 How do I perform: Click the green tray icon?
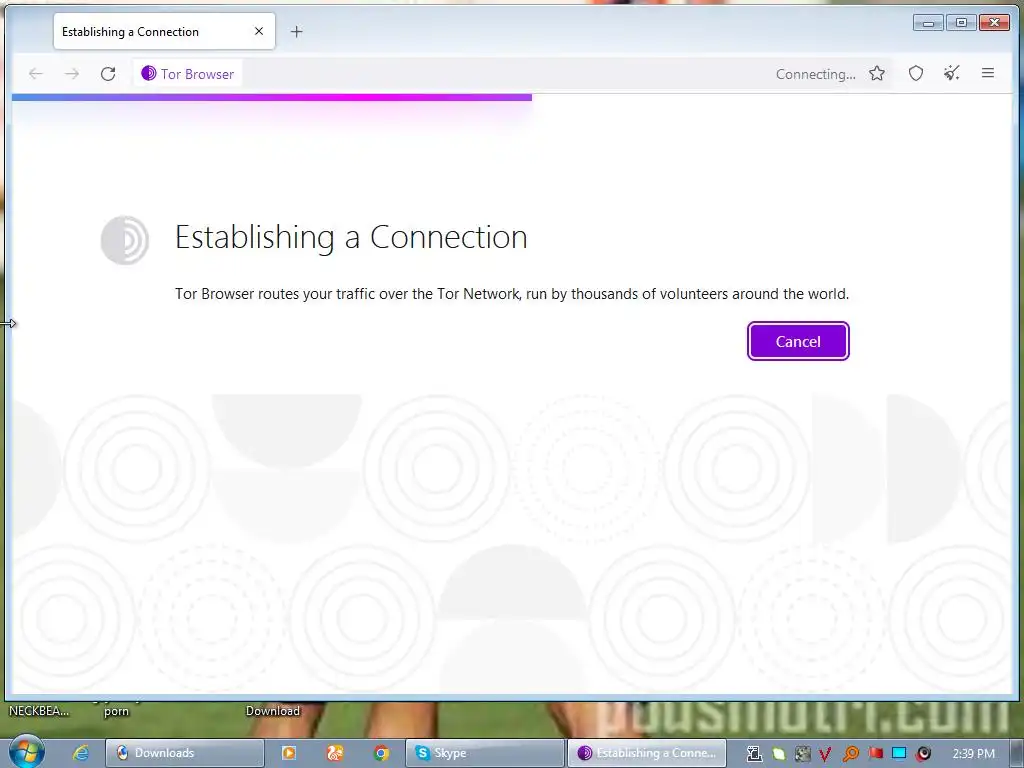[778, 754]
